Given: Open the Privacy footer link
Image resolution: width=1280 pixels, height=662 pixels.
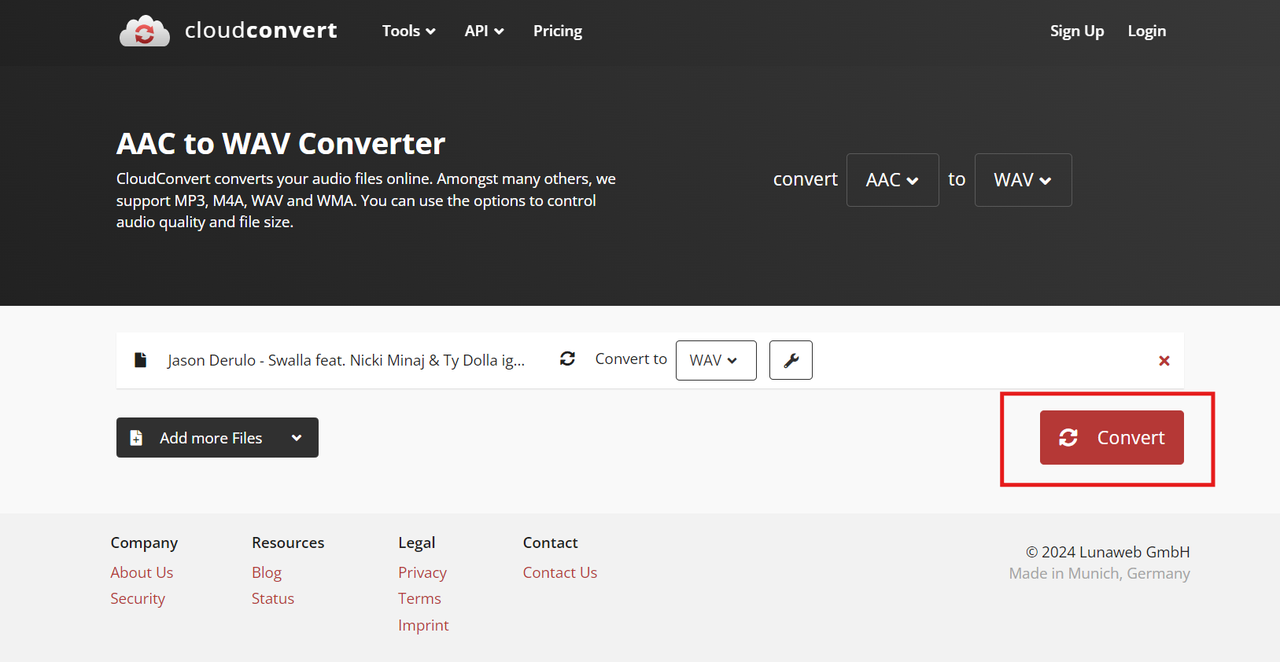Looking at the screenshot, I should point(422,572).
